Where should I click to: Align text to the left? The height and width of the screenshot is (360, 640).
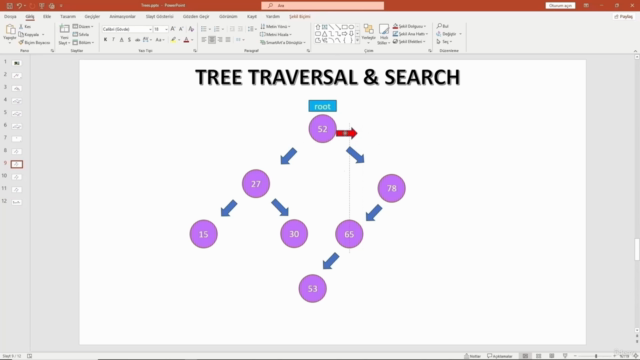point(204,40)
